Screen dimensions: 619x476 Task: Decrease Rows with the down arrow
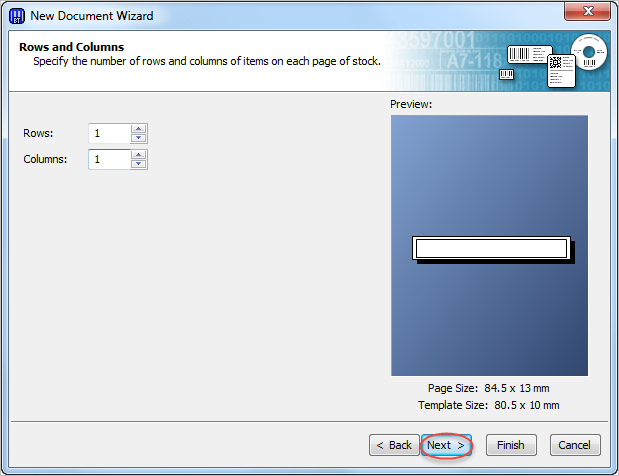(139, 138)
